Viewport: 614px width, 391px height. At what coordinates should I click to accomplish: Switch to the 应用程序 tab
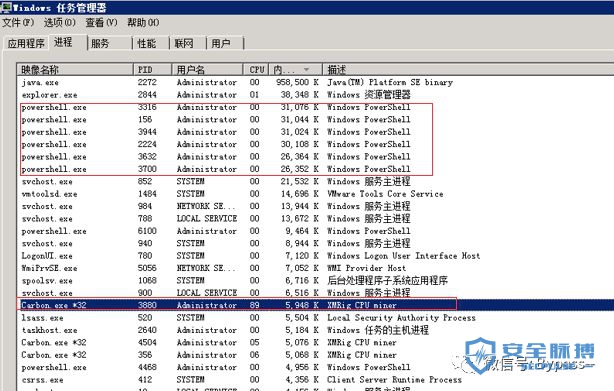(x=26, y=43)
